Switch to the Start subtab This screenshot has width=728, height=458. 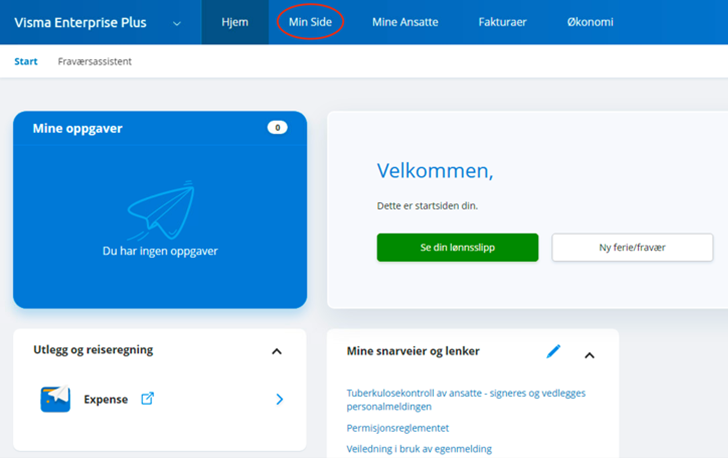(26, 62)
